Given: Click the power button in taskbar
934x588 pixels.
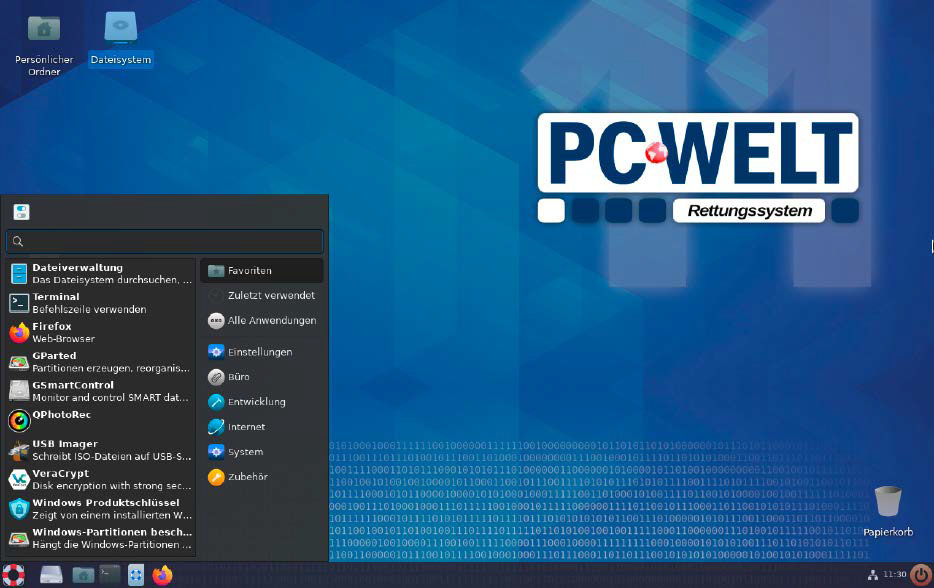Looking at the screenshot, I should coord(921,575).
